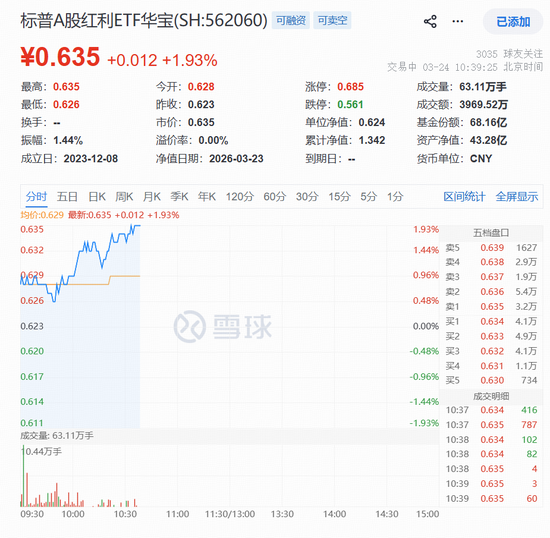Choose the 30分 interval tab
This screenshot has height=538, width=550.
pos(307,196)
